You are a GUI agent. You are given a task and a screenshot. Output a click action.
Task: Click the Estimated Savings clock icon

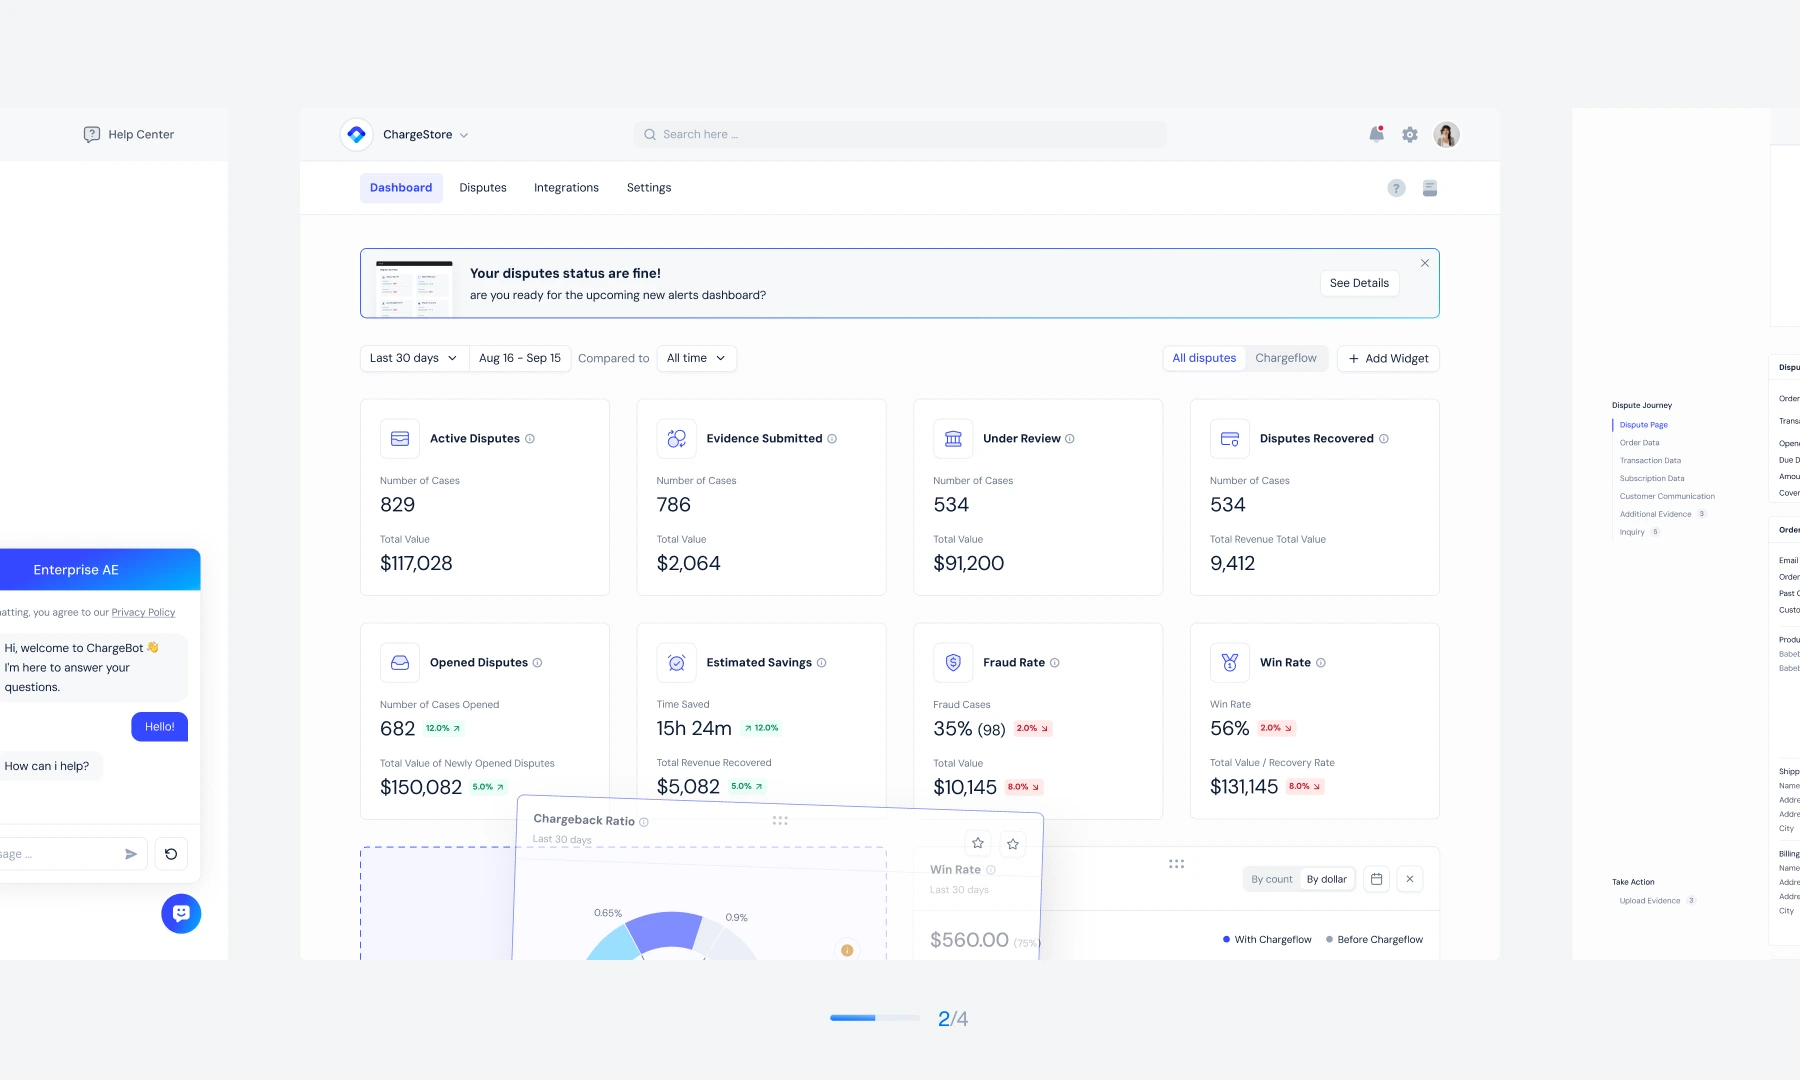pyautogui.click(x=677, y=663)
